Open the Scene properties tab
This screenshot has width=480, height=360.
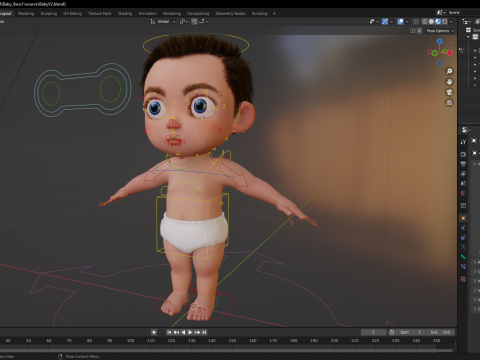pos(463,183)
